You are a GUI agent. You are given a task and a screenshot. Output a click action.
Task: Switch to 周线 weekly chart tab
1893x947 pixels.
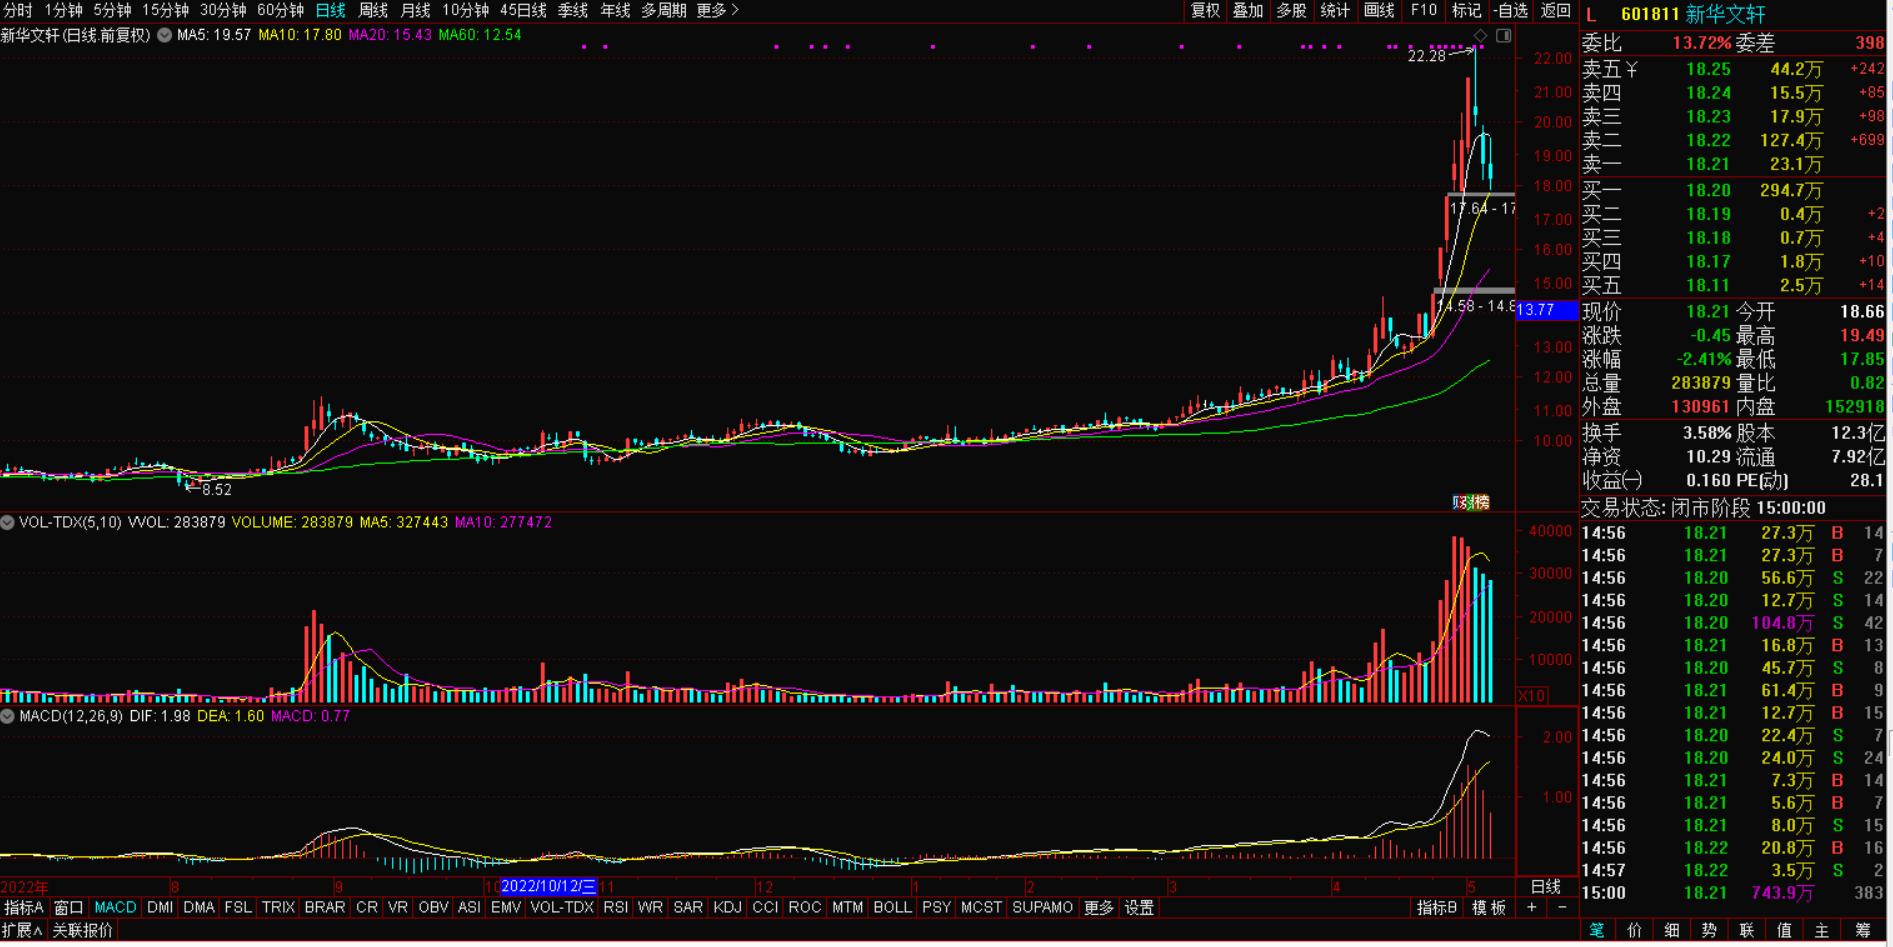tap(372, 13)
